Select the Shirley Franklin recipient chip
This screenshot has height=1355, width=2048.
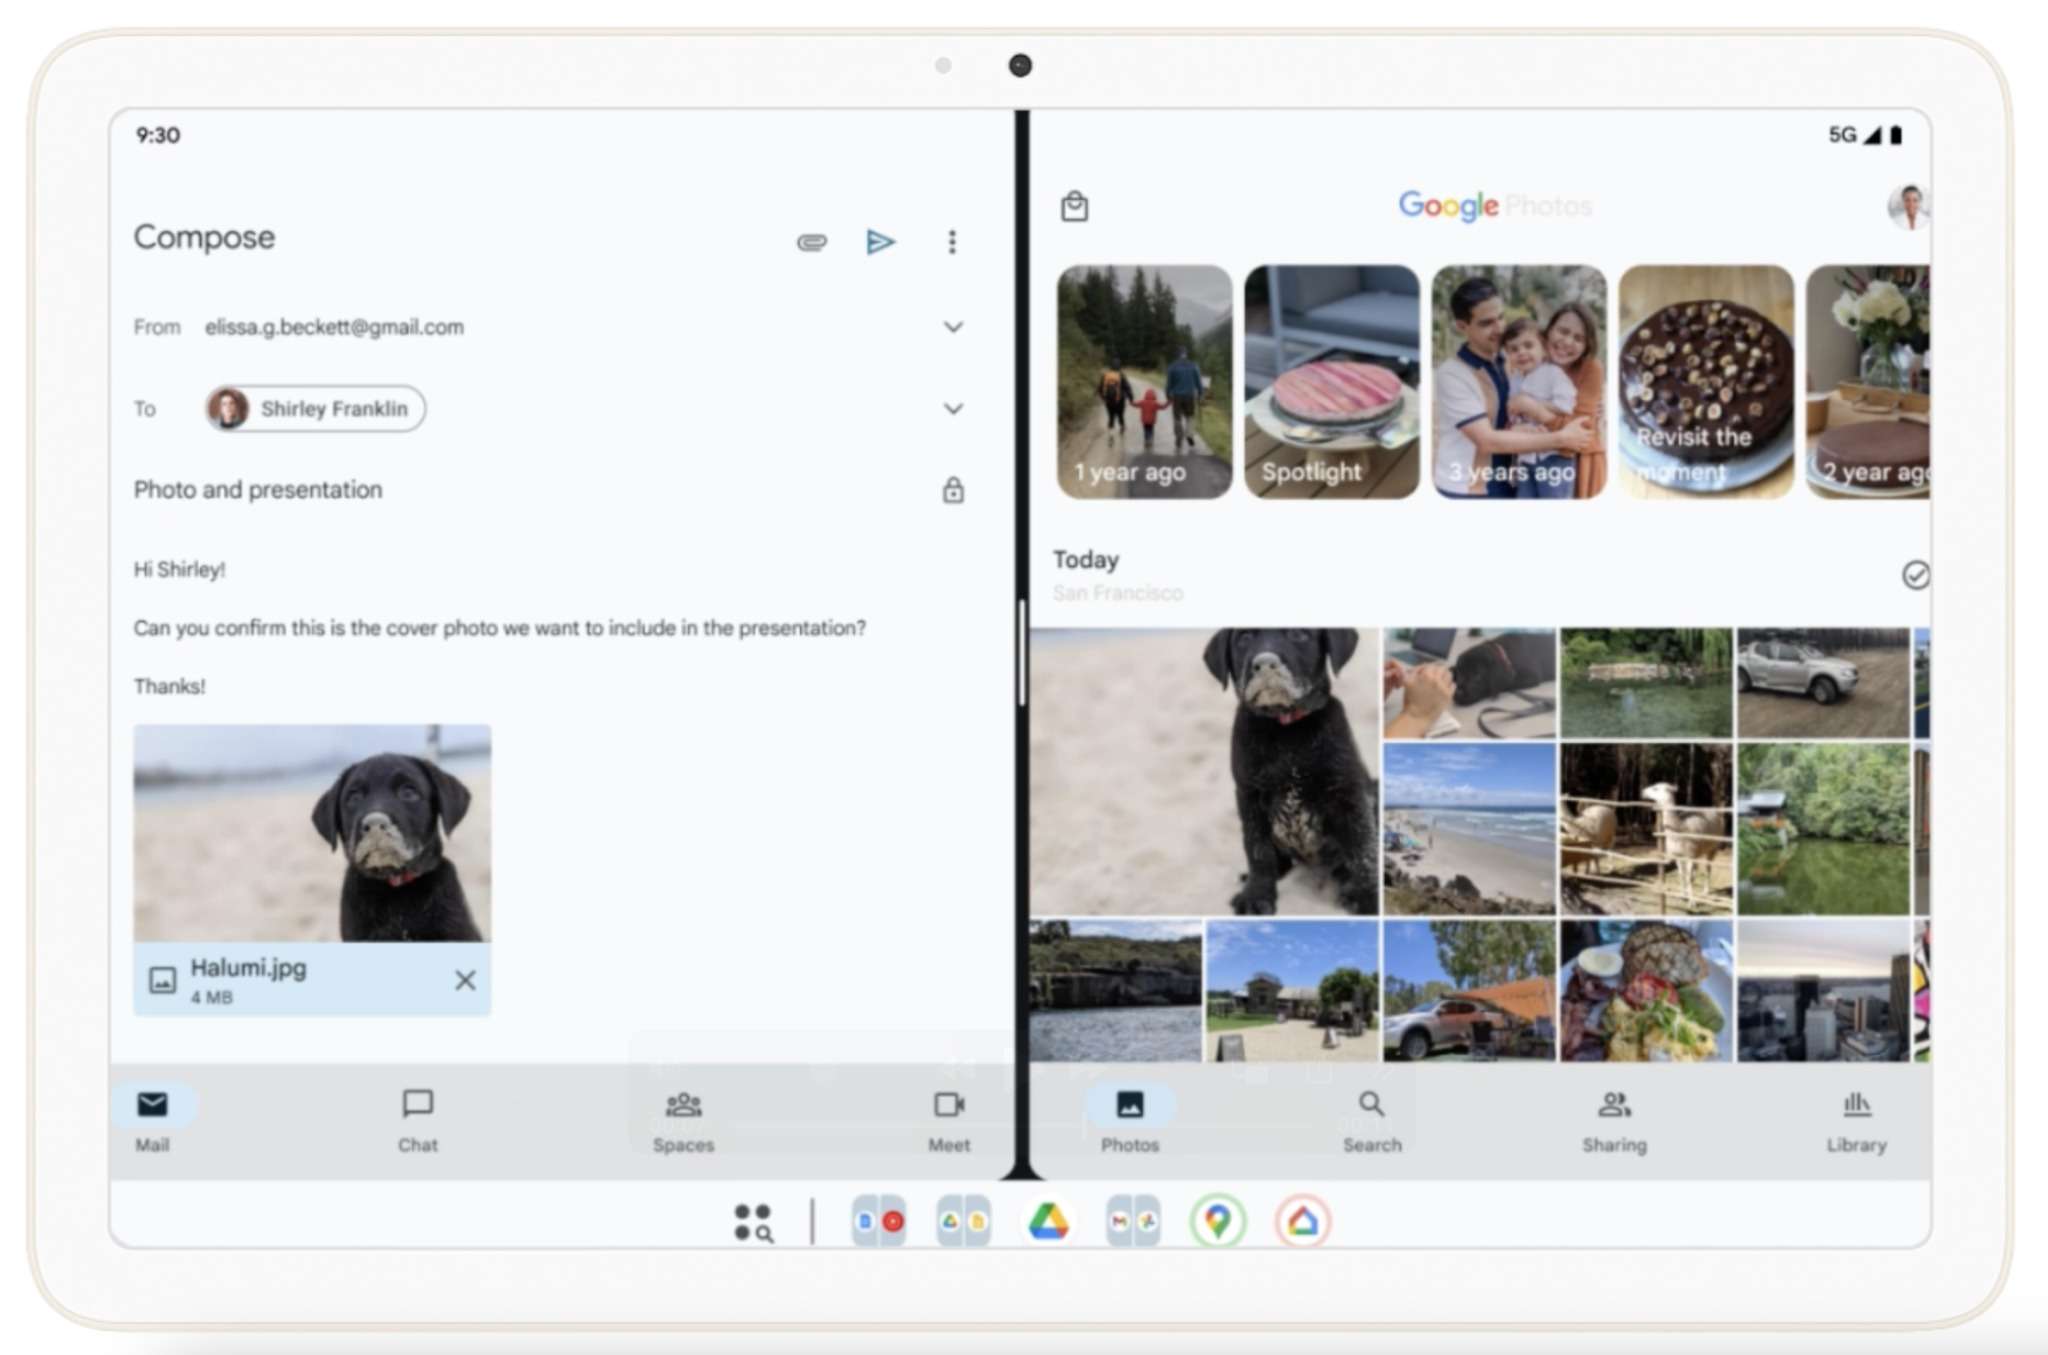315,408
